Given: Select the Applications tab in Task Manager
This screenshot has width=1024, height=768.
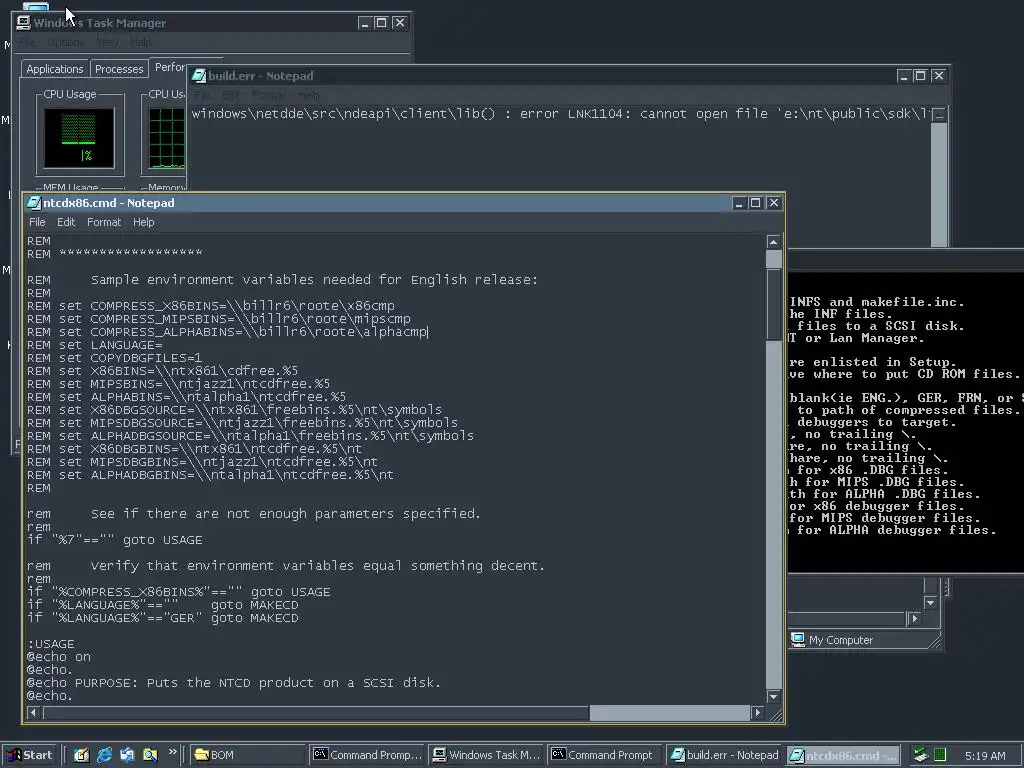Looking at the screenshot, I should (x=55, y=69).
